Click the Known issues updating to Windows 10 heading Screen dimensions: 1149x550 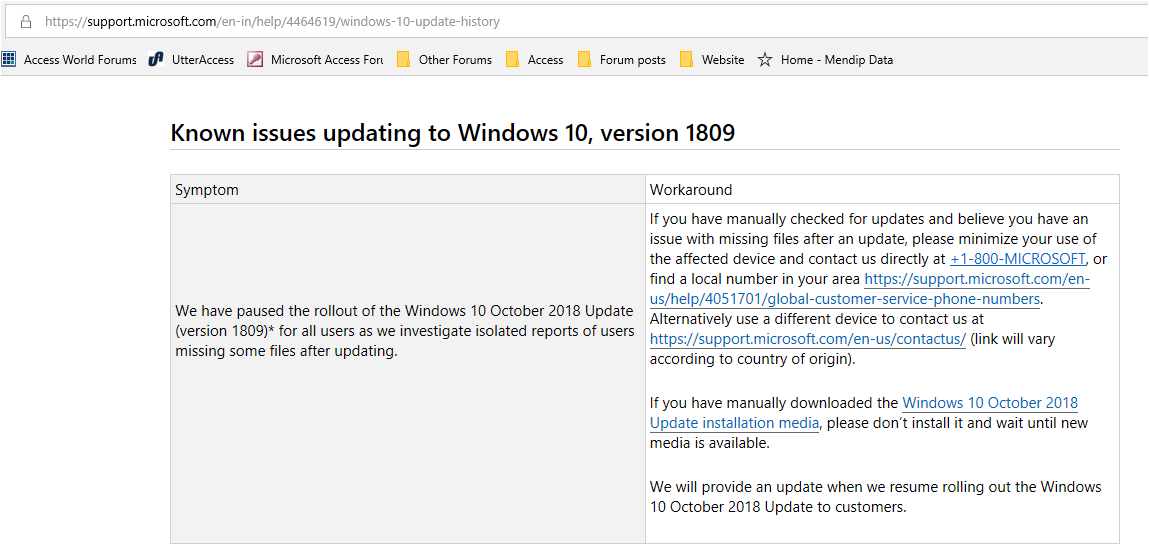tap(452, 133)
